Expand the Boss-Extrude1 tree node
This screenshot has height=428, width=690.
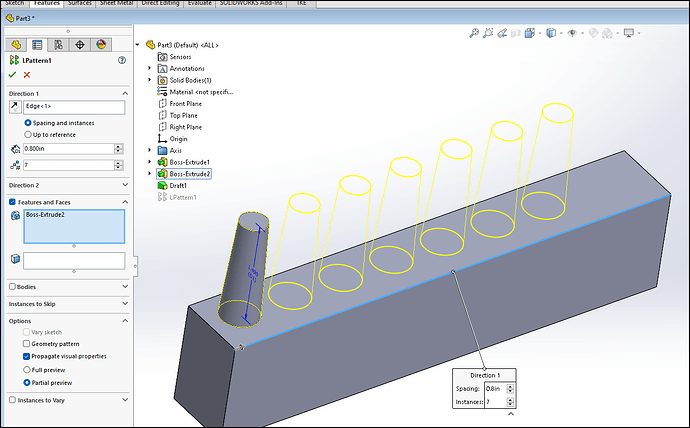[149, 162]
